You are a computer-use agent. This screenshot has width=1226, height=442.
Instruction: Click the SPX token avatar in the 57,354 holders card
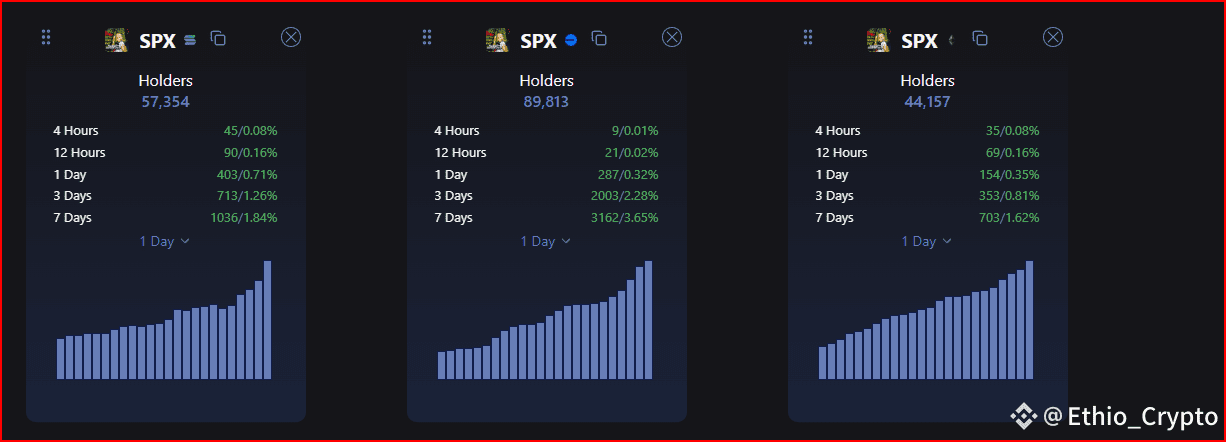(x=116, y=40)
